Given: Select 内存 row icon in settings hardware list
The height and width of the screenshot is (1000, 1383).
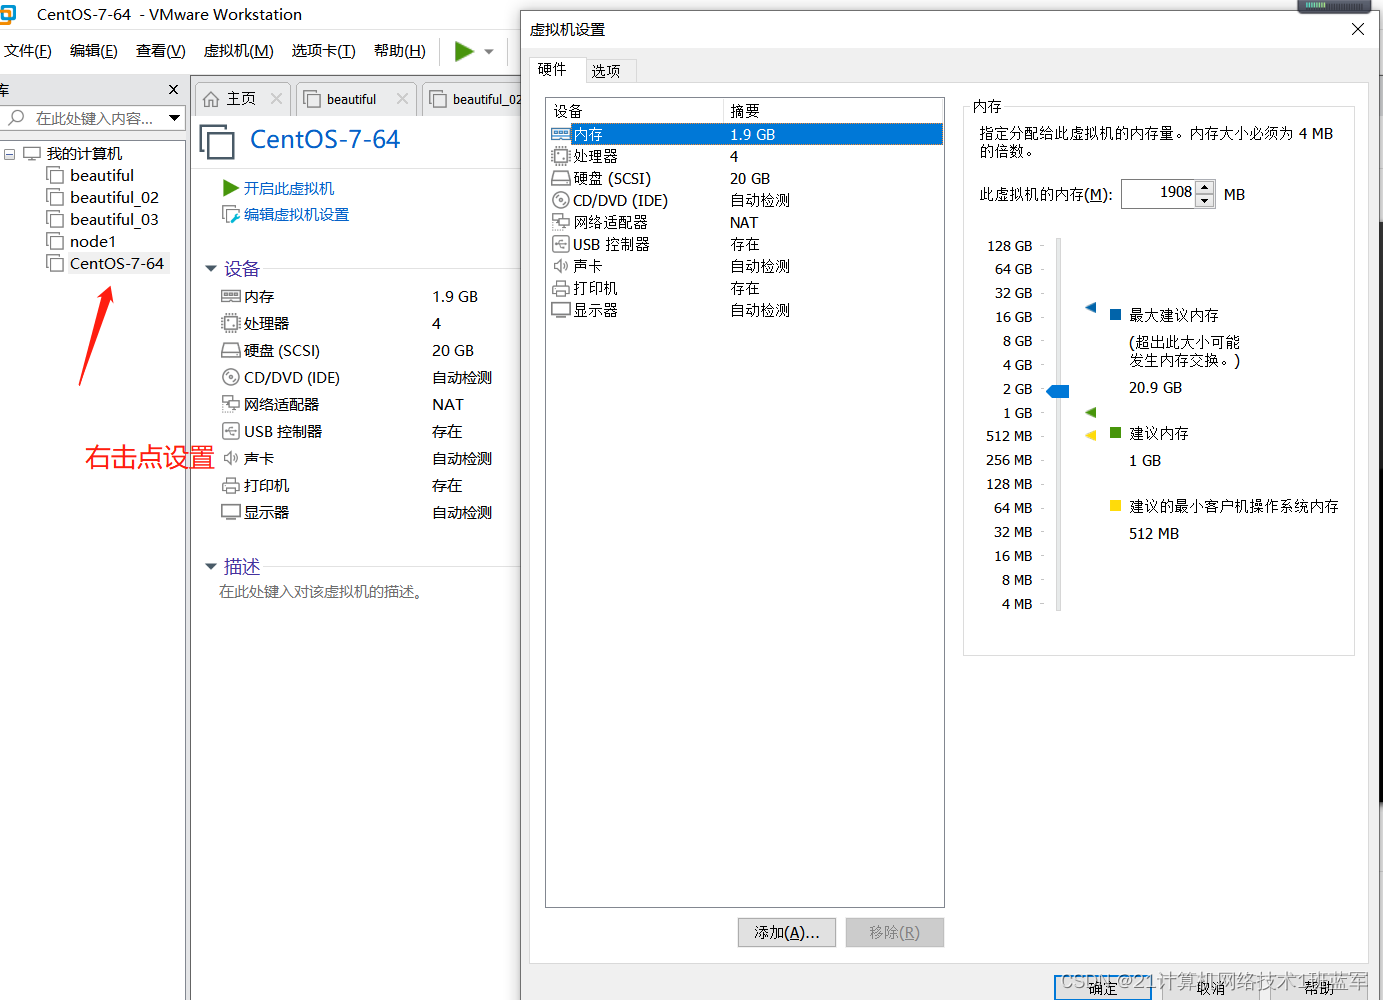Looking at the screenshot, I should (561, 134).
